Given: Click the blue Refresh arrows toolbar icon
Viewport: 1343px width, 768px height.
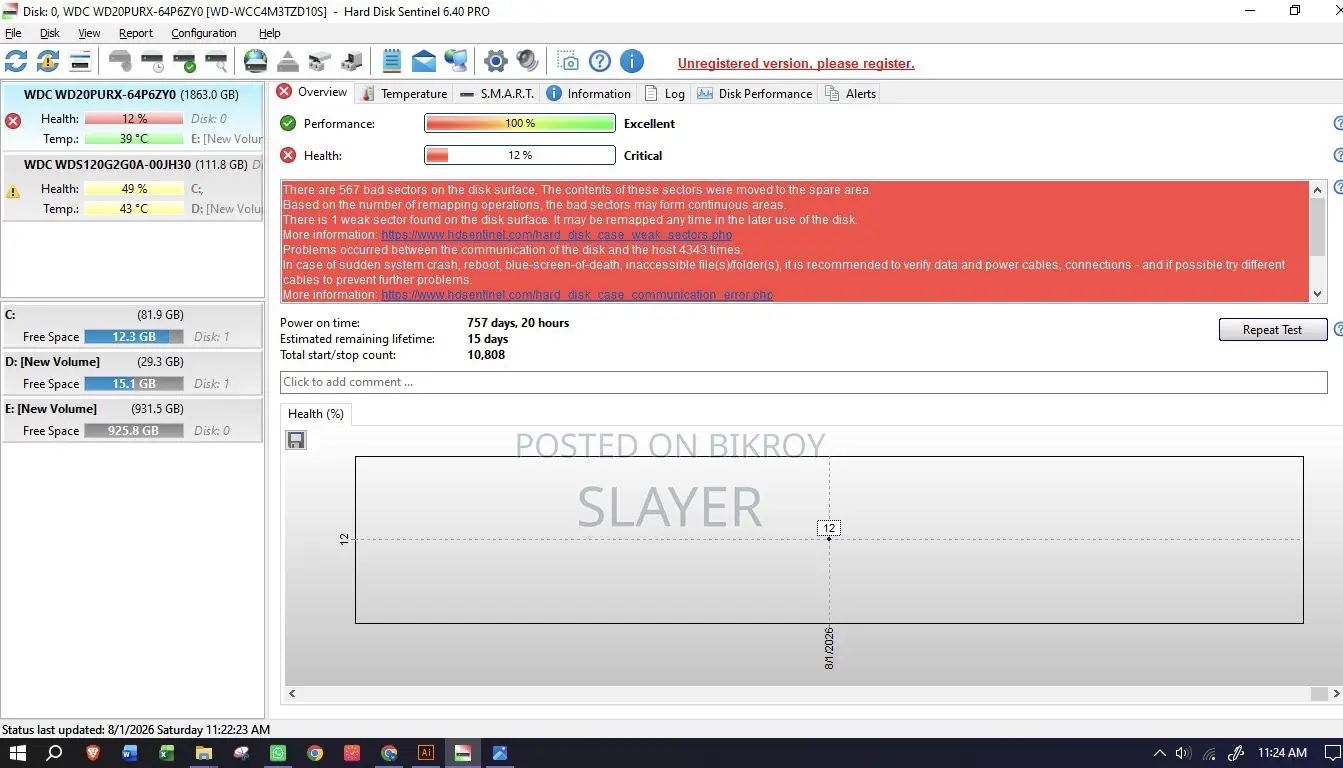Looking at the screenshot, I should click(x=16, y=62).
